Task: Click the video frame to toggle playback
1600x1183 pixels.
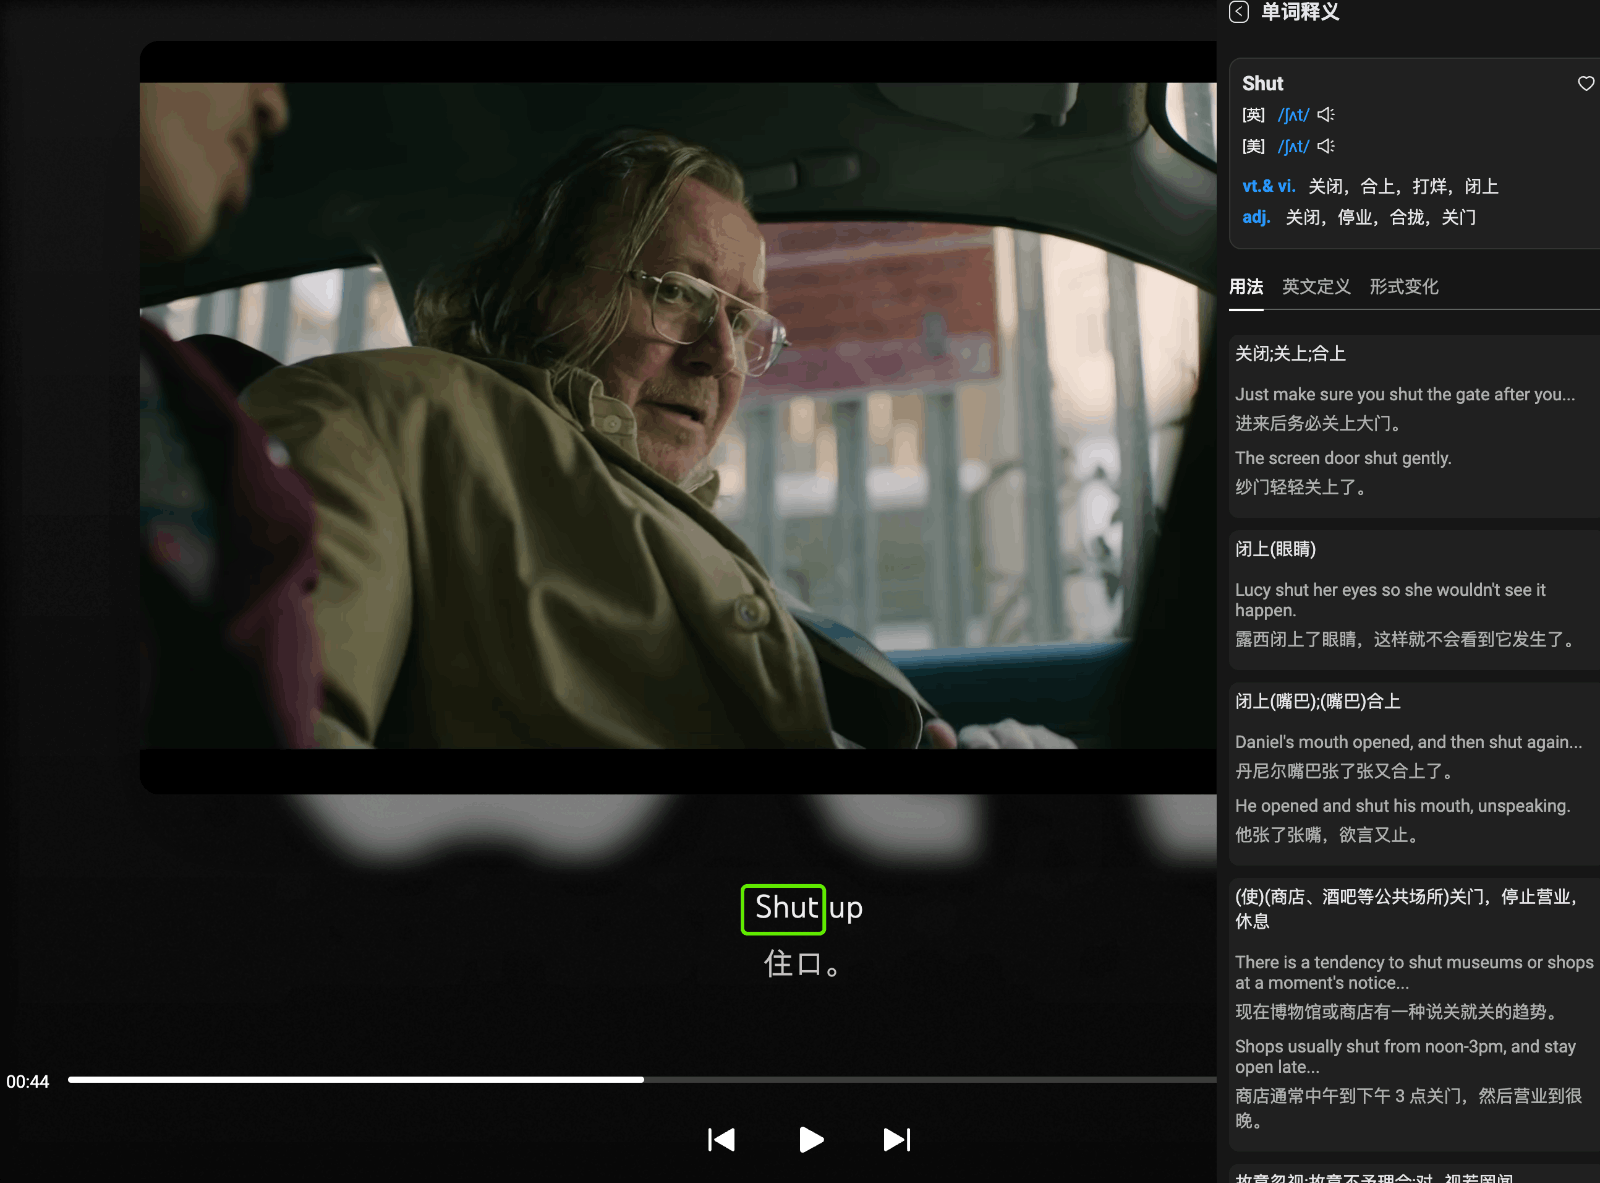Action: [678, 416]
